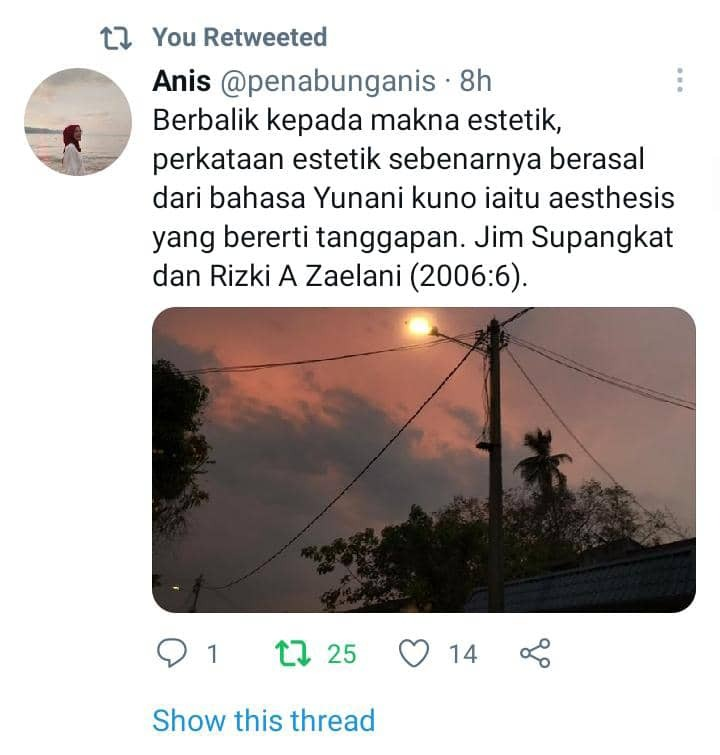Click the gray retweet icon beside You Retweeted
720x755 pixels.
[116, 39]
